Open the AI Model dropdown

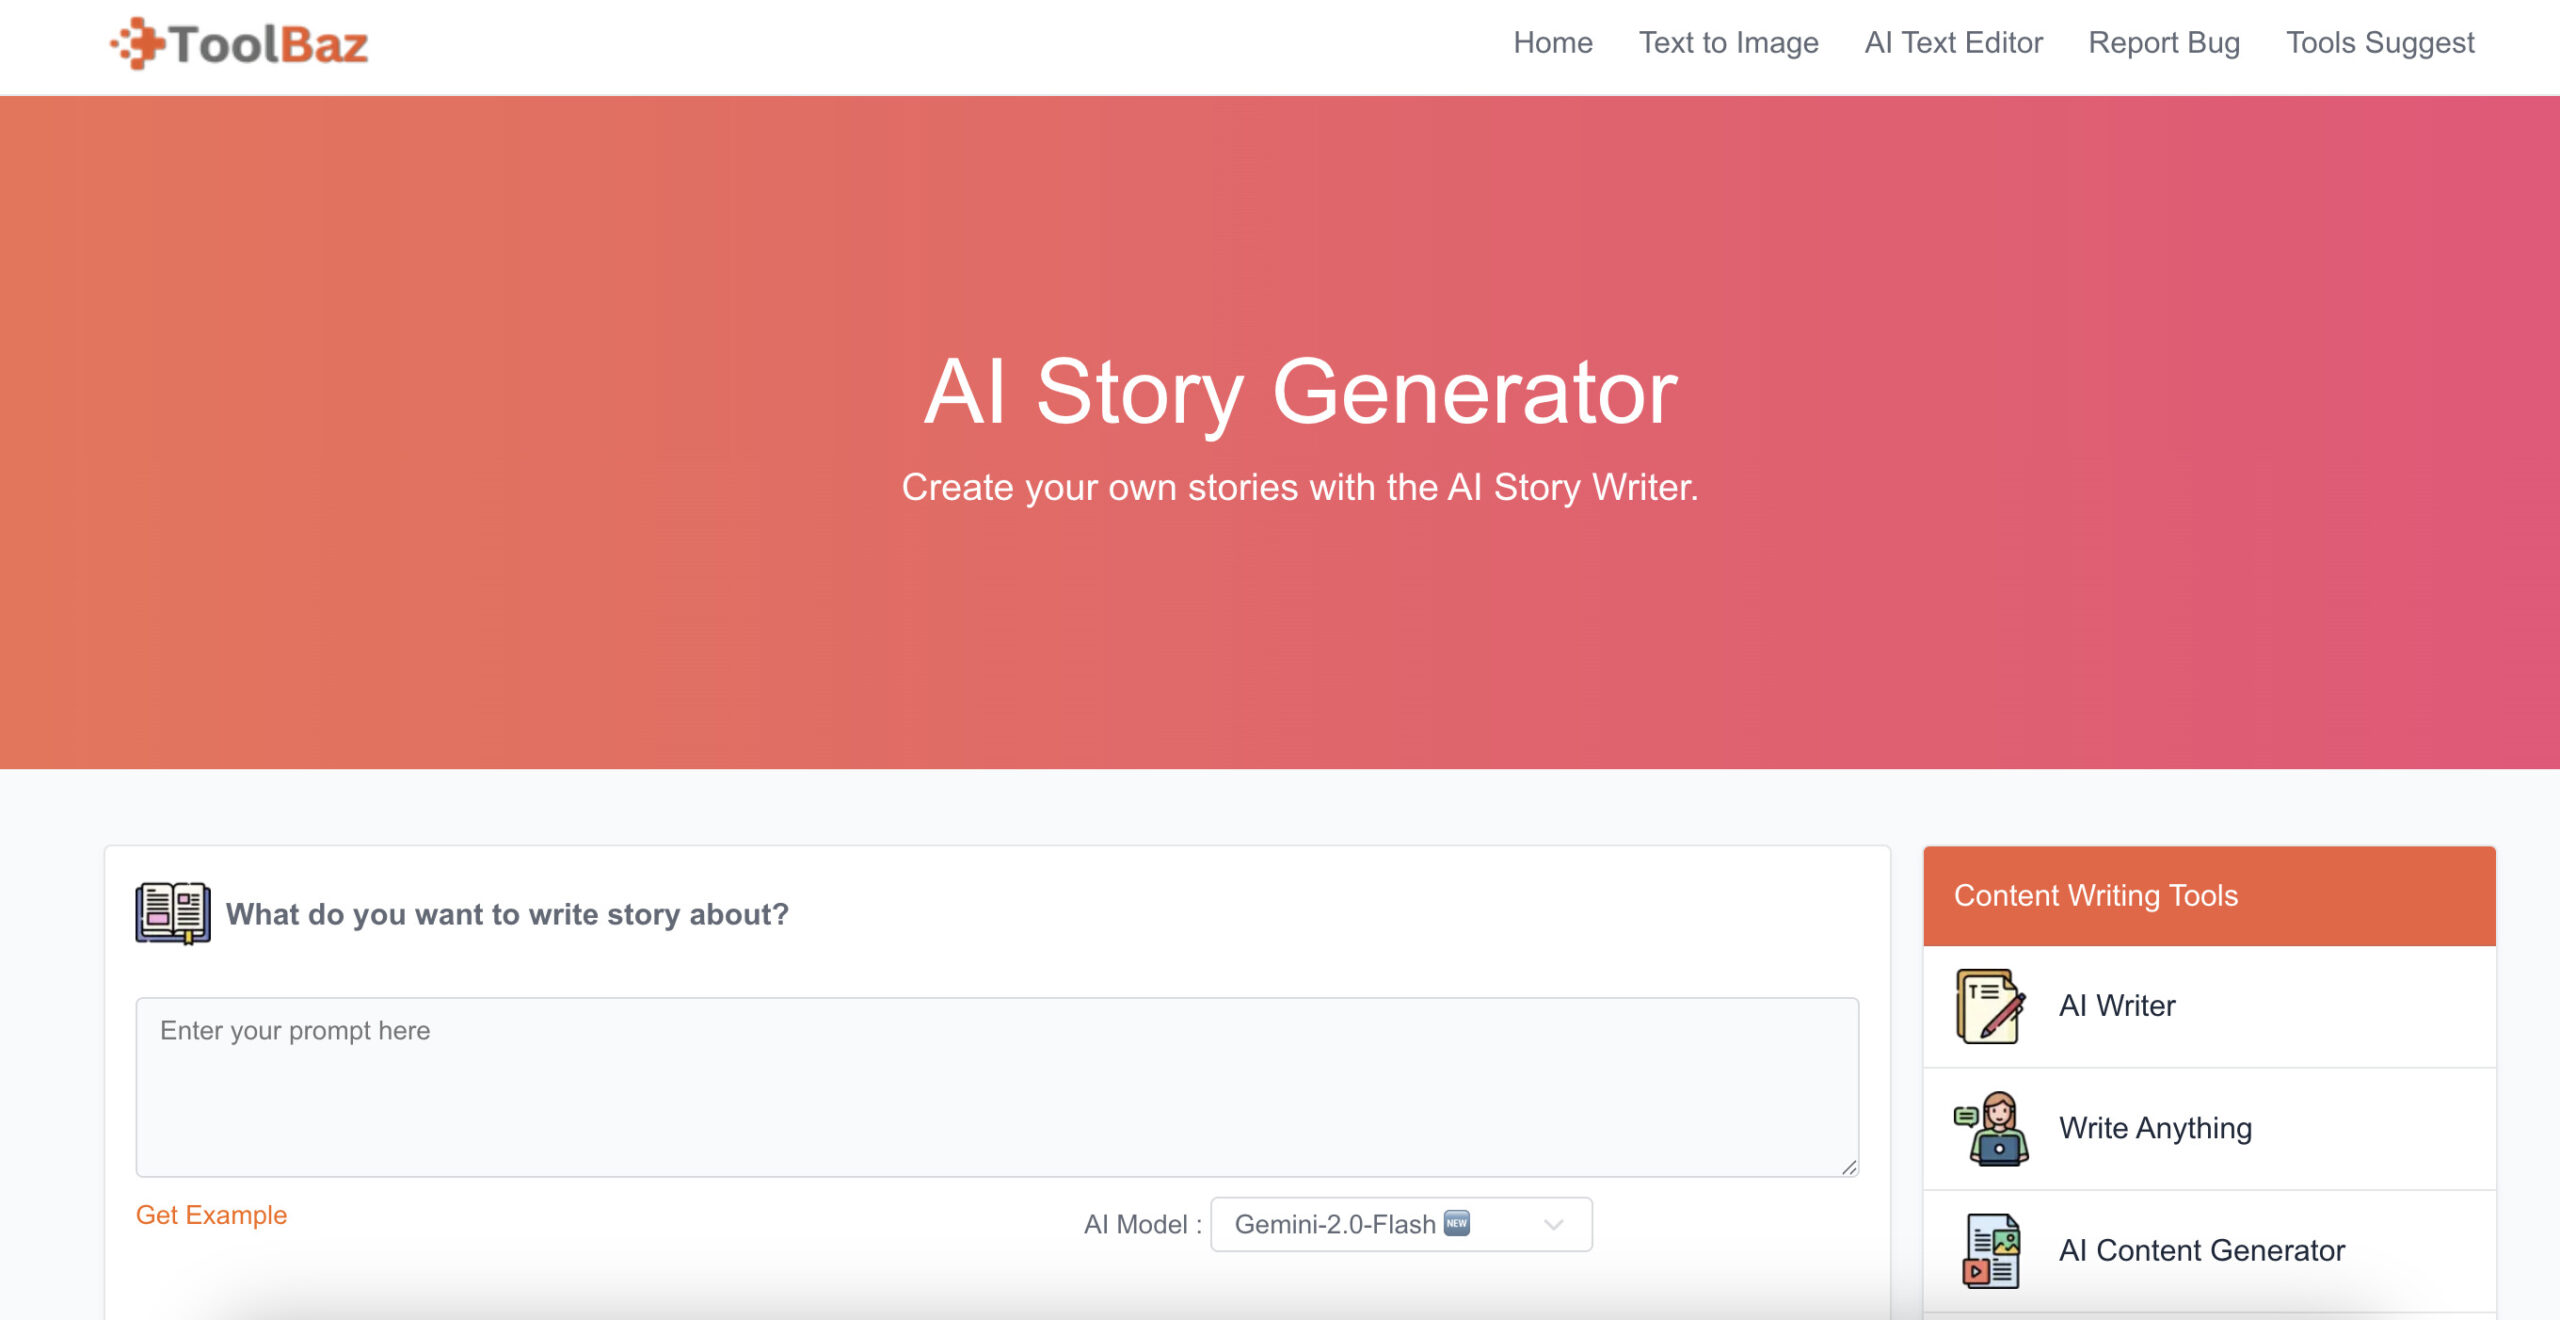pyautogui.click(x=1400, y=1224)
